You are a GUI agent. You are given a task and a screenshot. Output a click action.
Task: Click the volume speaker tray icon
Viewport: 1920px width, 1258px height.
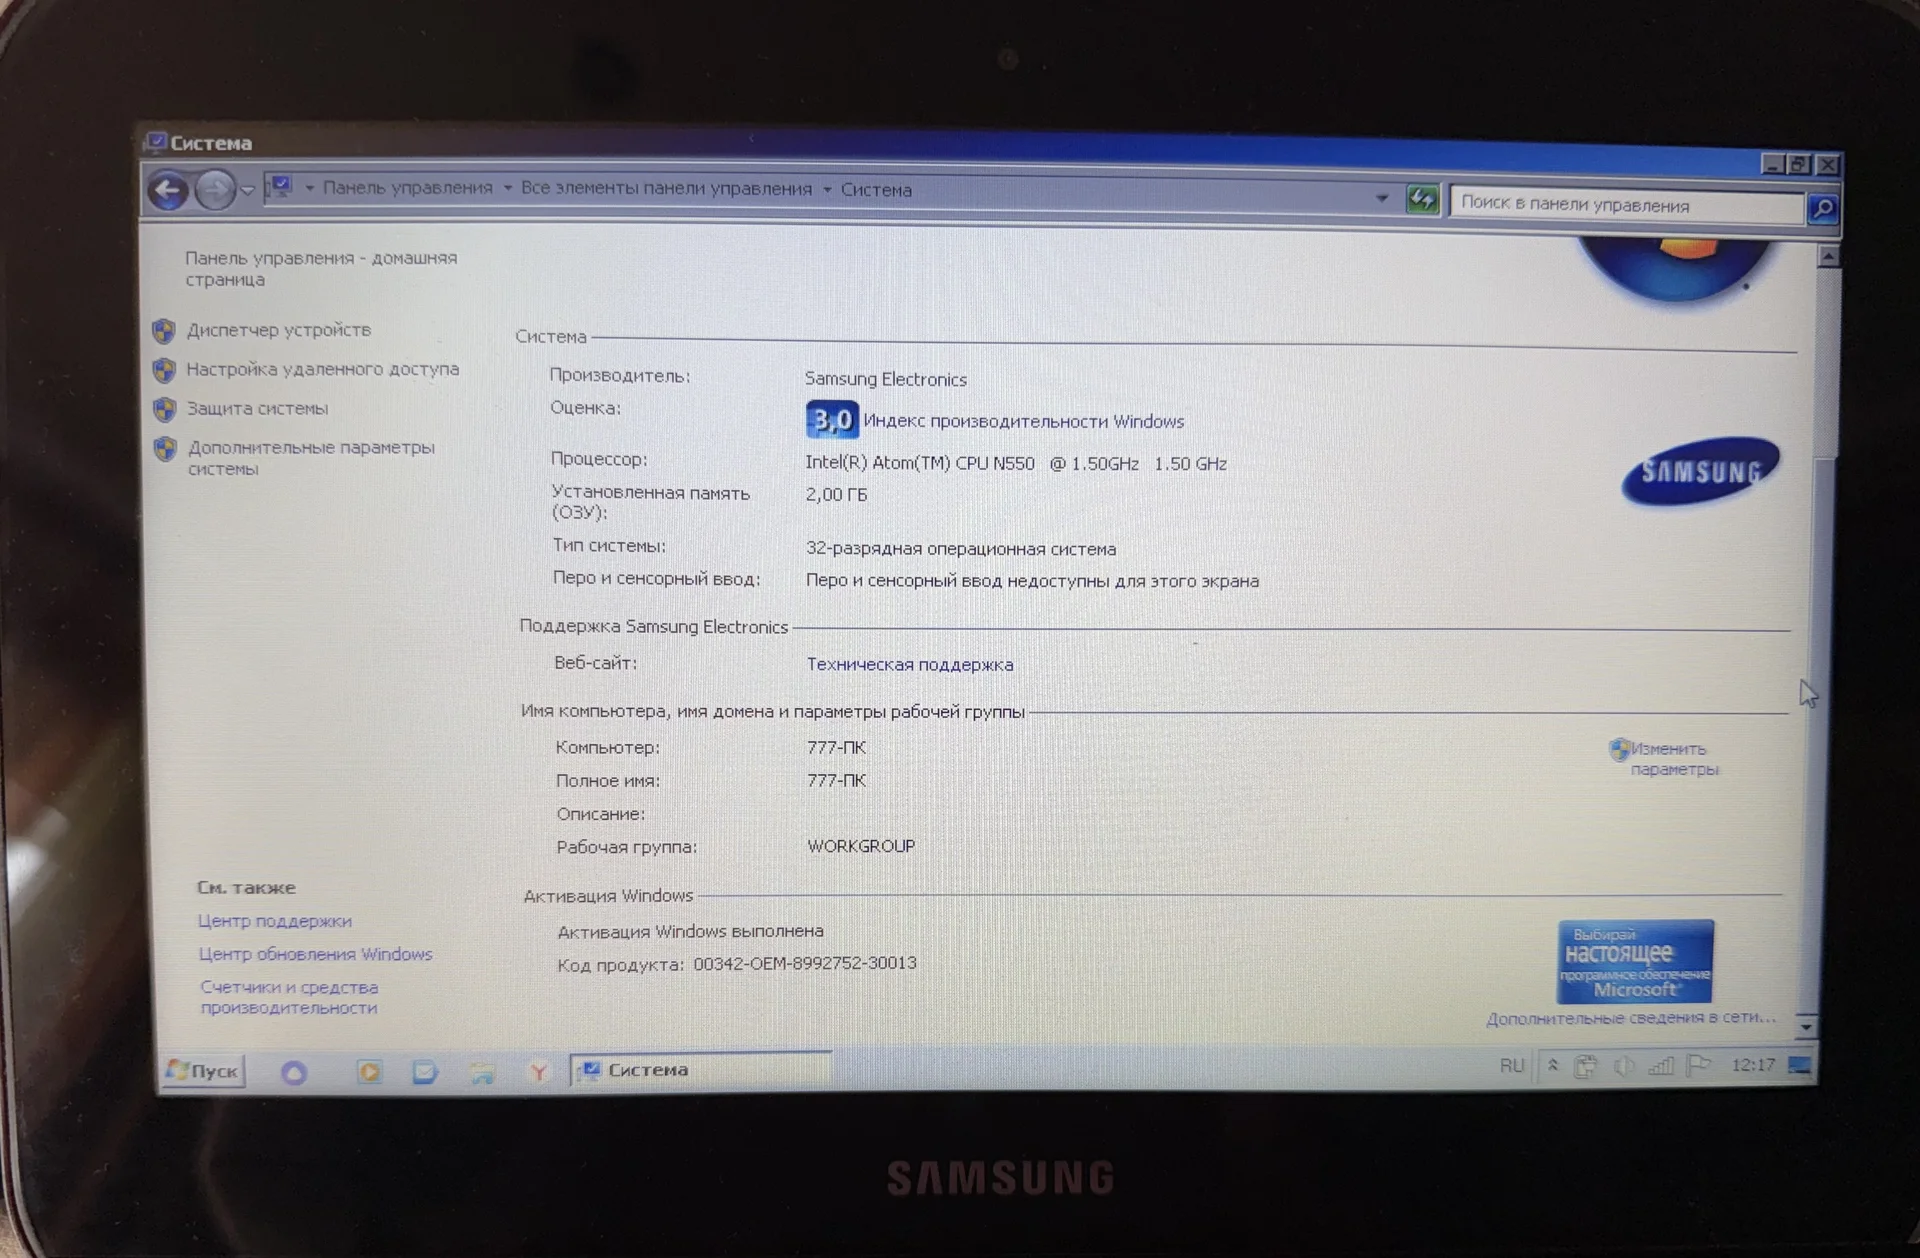[x=1624, y=1066]
